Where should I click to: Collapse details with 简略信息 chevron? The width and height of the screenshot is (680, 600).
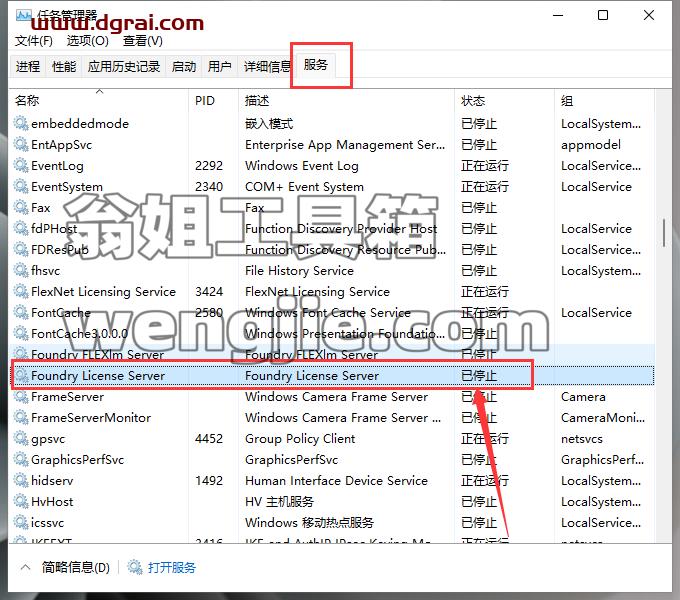pyautogui.click(x=26, y=567)
